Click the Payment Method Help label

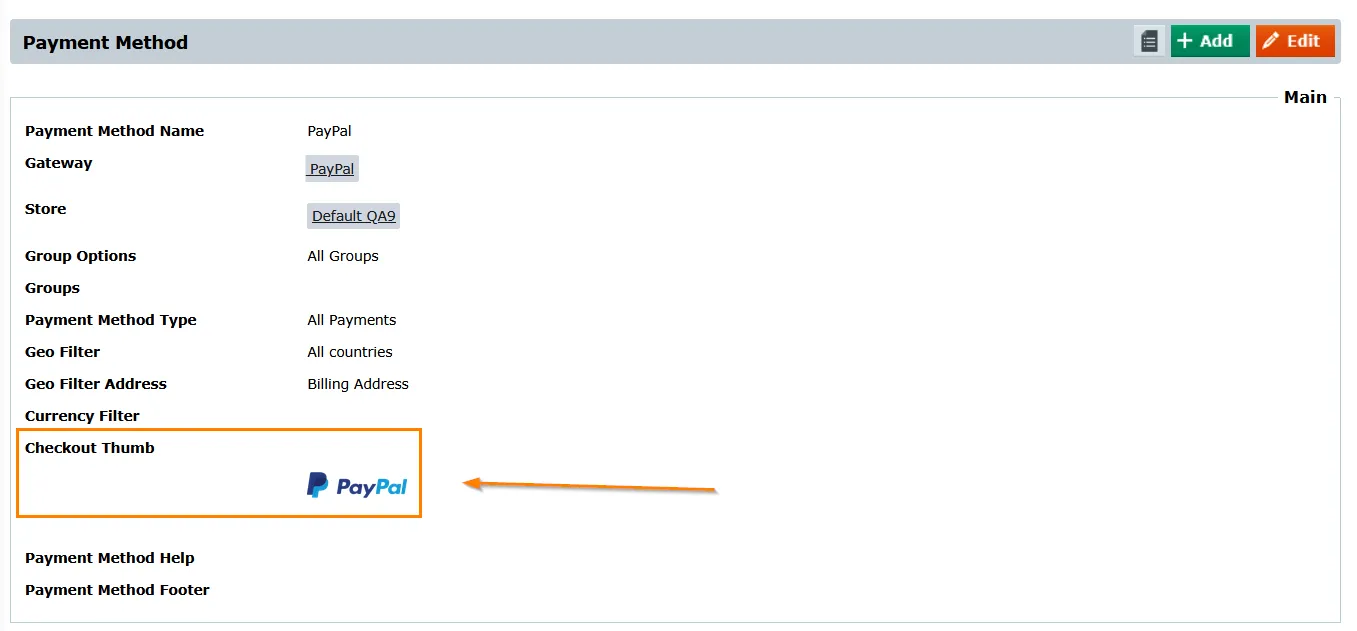(x=109, y=558)
